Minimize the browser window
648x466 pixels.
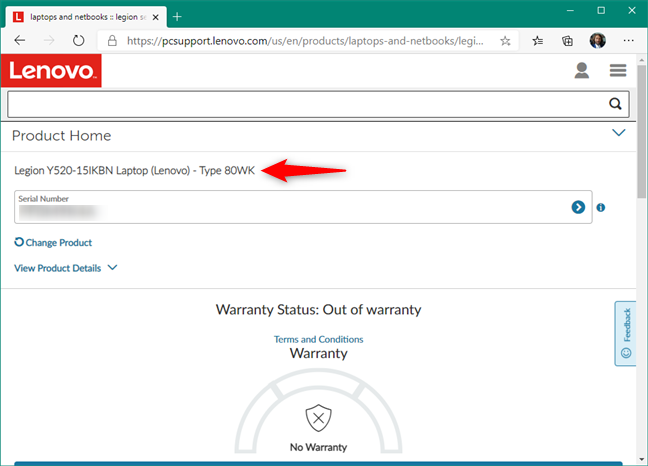pyautogui.click(x=570, y=10)
